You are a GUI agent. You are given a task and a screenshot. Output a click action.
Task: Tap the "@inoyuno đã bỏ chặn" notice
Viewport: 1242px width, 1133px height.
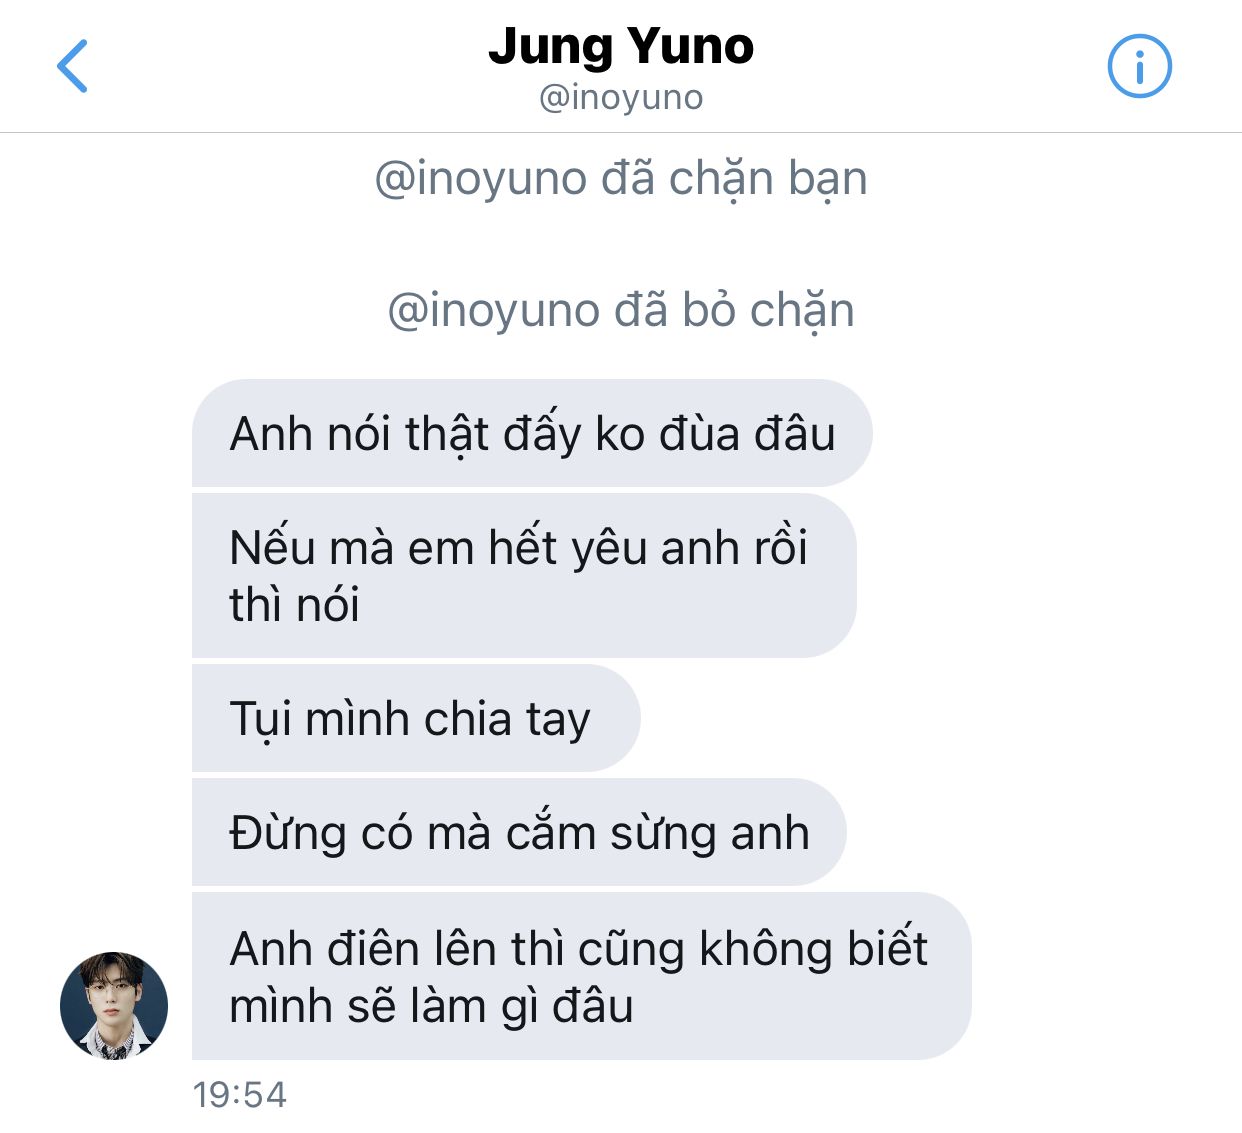pyautogui.click(x=621, y=311)
